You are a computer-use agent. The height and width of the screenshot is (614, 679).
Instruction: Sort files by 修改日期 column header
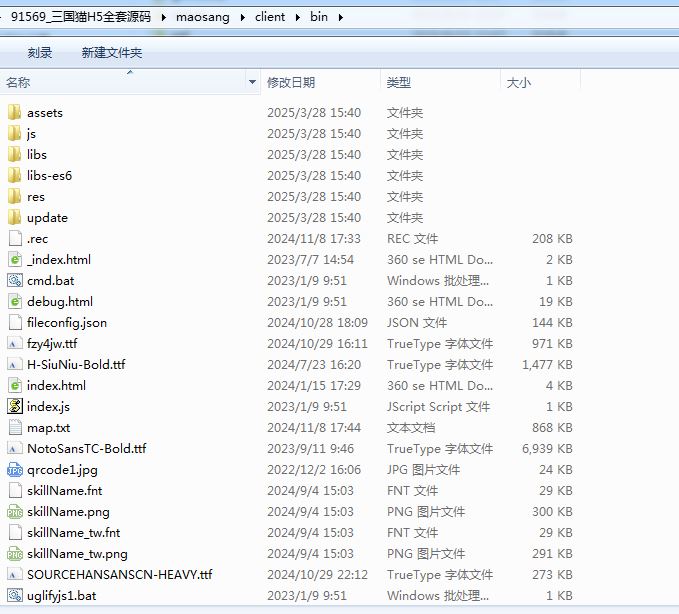click(x=291, y=82)
